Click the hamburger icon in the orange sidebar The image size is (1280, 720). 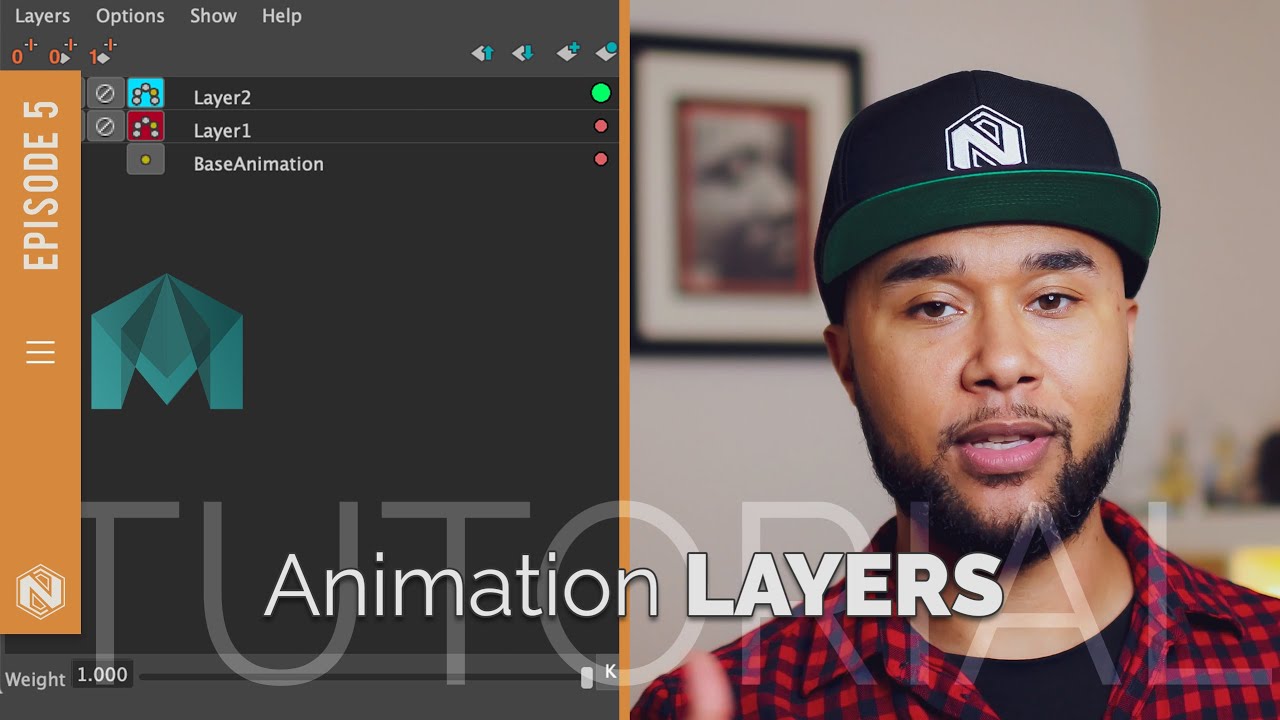tap(40, 352)
